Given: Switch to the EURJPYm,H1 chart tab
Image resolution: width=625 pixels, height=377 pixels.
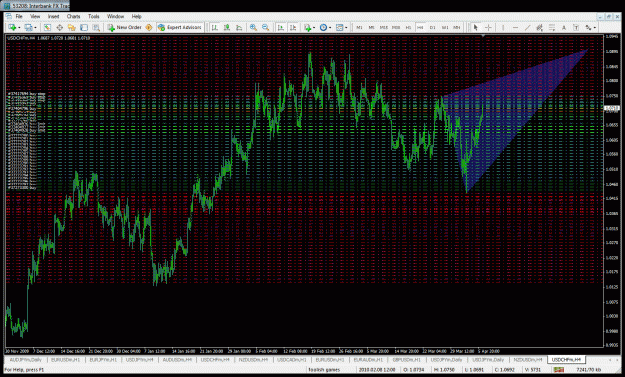Looking at the screenshot, I should click(103, 359).
